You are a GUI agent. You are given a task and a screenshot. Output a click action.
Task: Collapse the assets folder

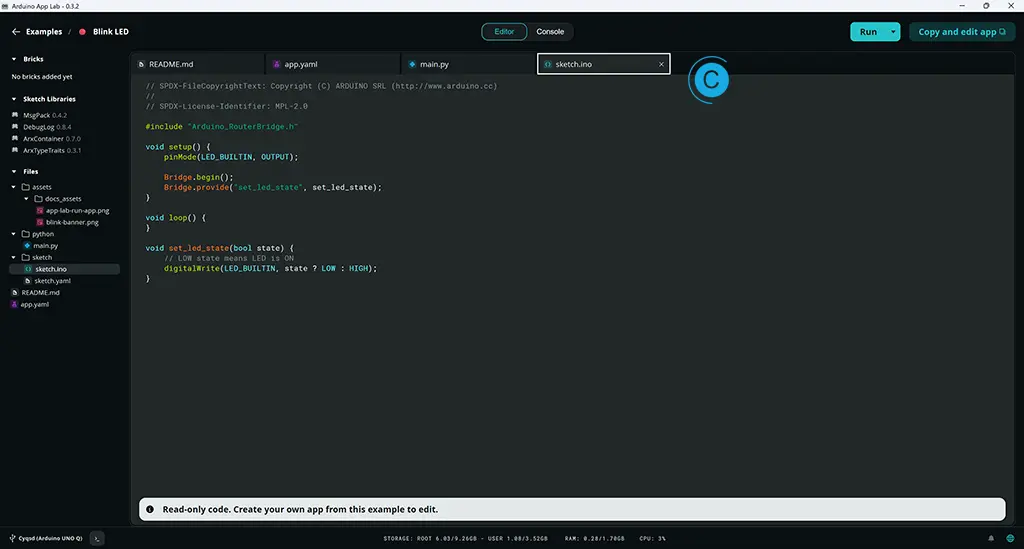tap(14, 187)
